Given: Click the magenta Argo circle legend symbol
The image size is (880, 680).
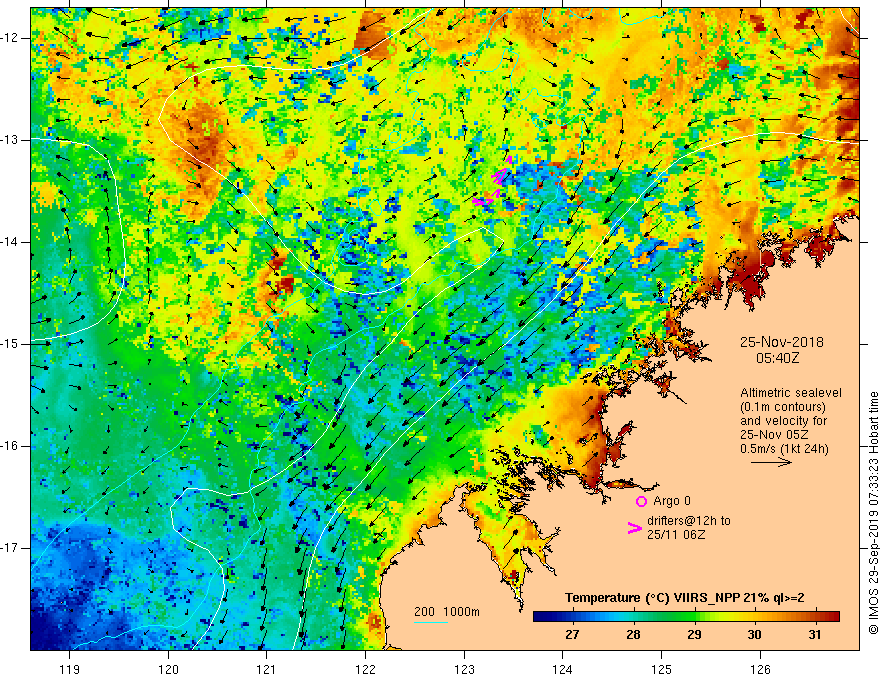Looking at the screenshot, I should pos(641,501).
